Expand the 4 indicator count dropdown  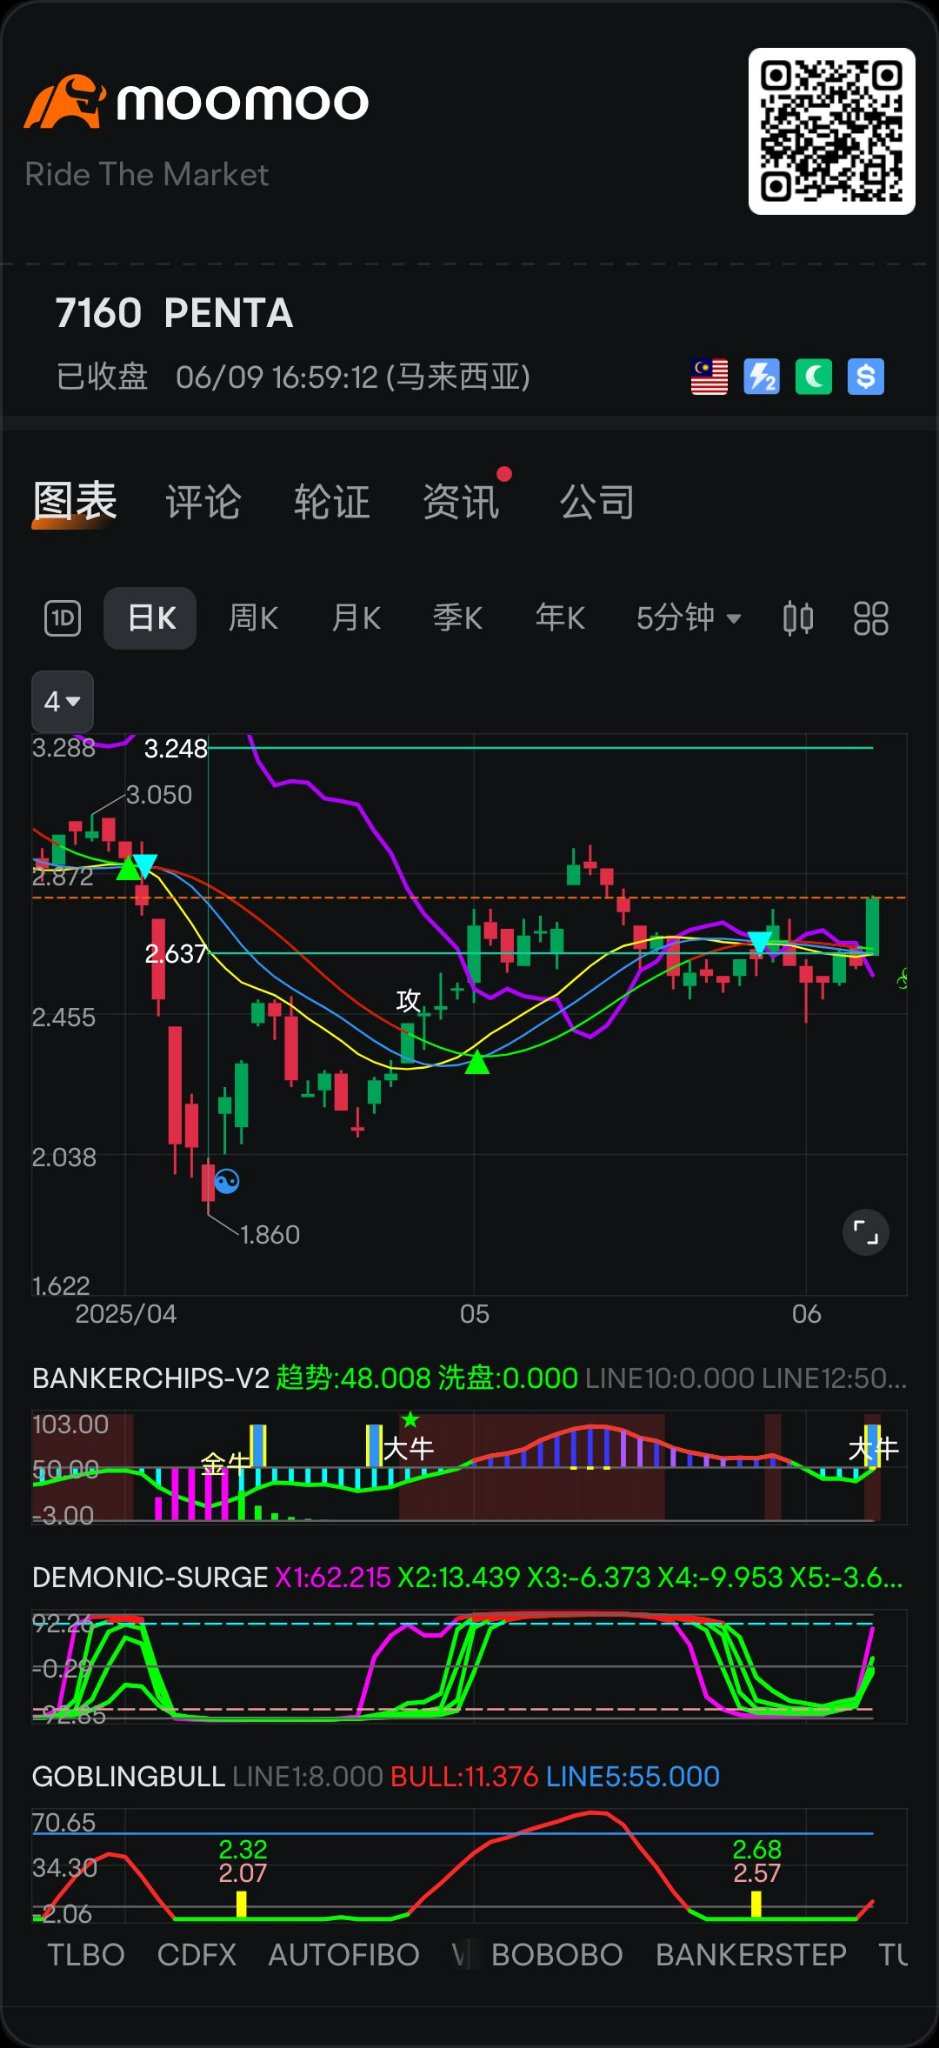tap(63, 701)
